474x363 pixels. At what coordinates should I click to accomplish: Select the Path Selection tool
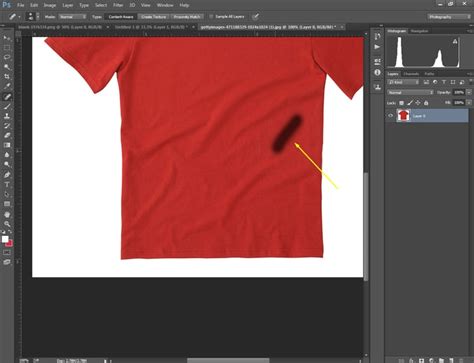coord(7,194)
